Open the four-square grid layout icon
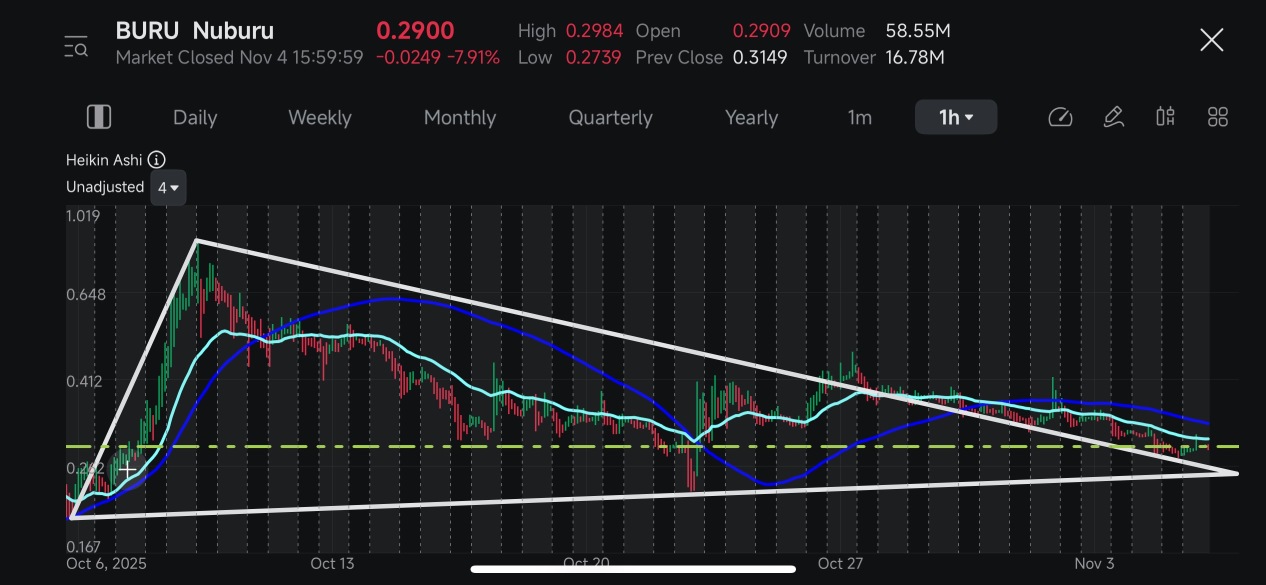 pos(1217,117)
